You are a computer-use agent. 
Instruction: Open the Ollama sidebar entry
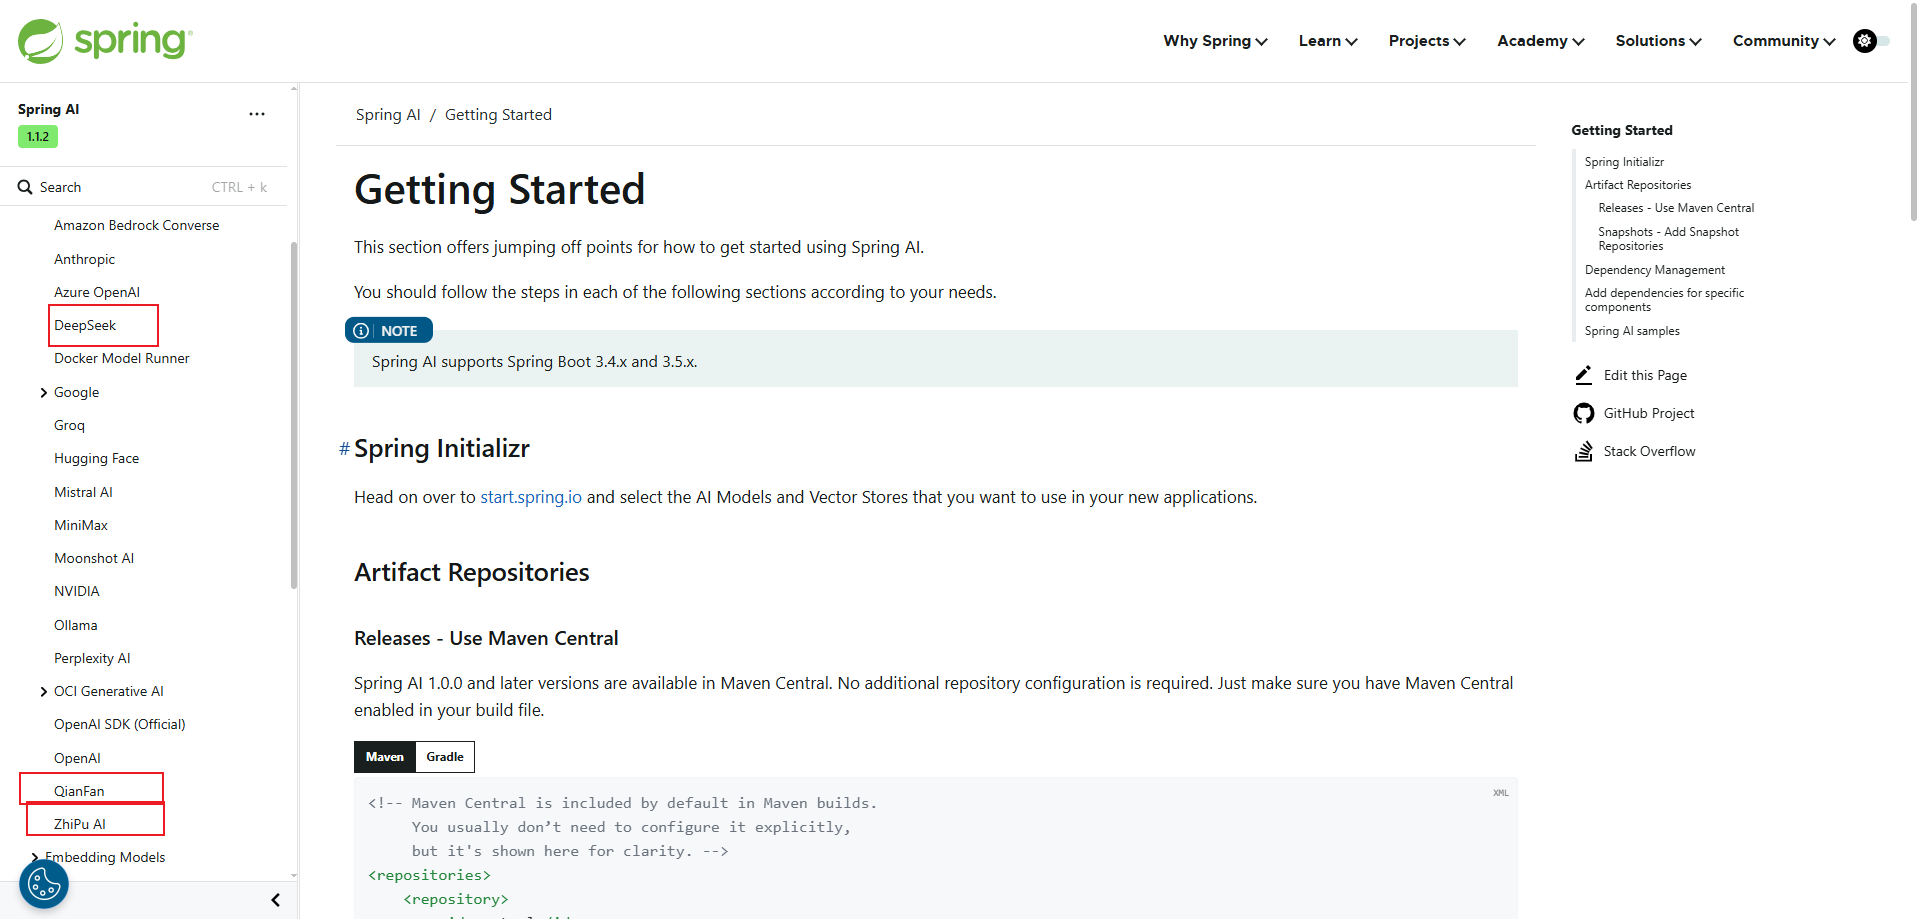point(76,625)
